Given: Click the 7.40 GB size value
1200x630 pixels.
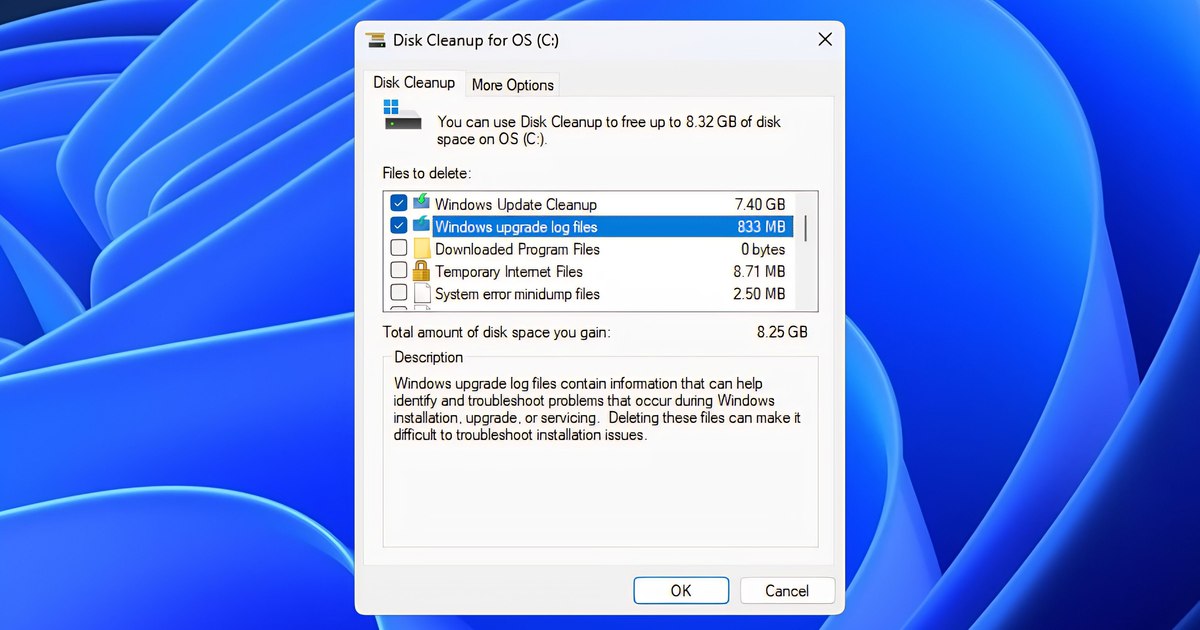Looking at the screenshot, I should 760,204.
